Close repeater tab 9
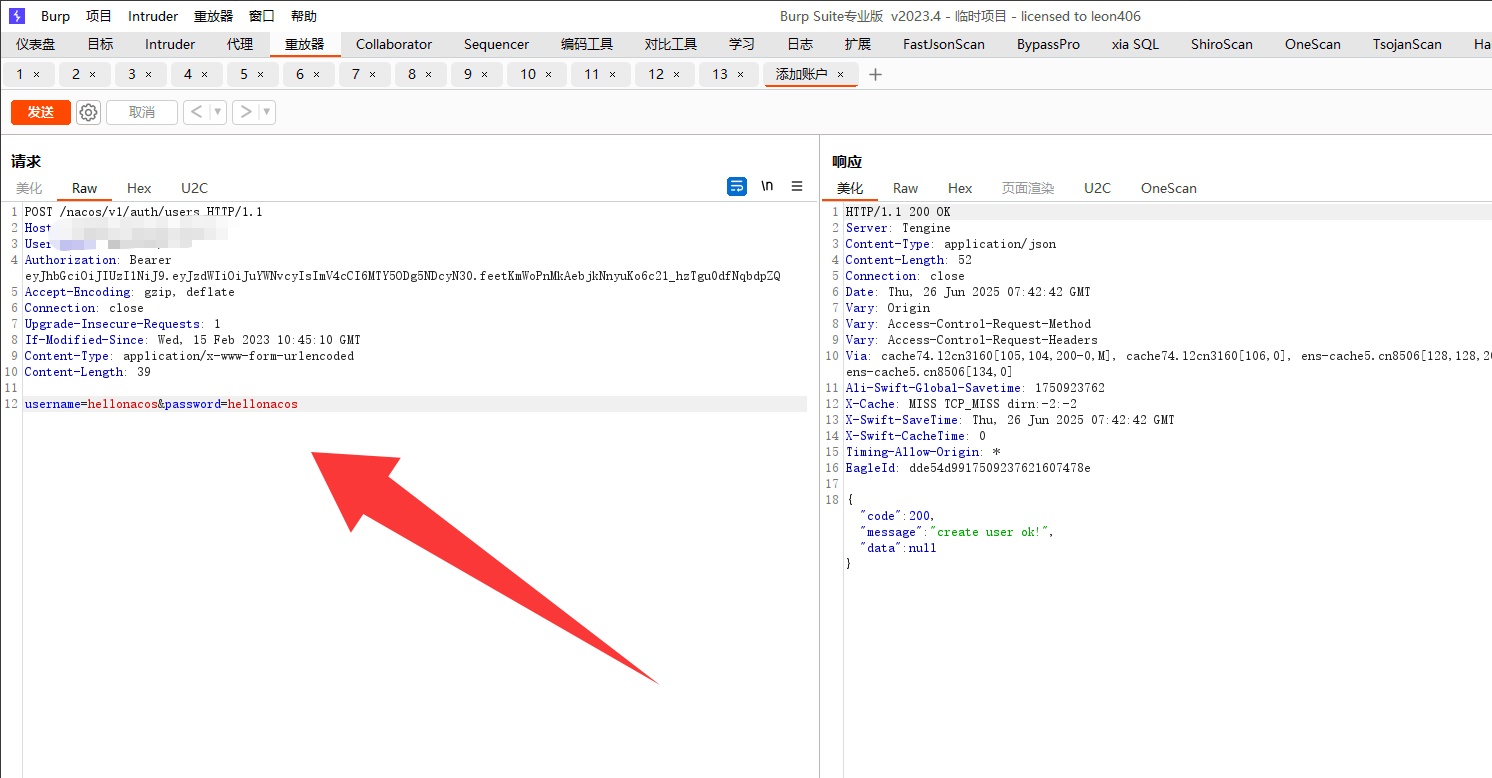This screenshot has height=778, width=1492. click(485, 75)
